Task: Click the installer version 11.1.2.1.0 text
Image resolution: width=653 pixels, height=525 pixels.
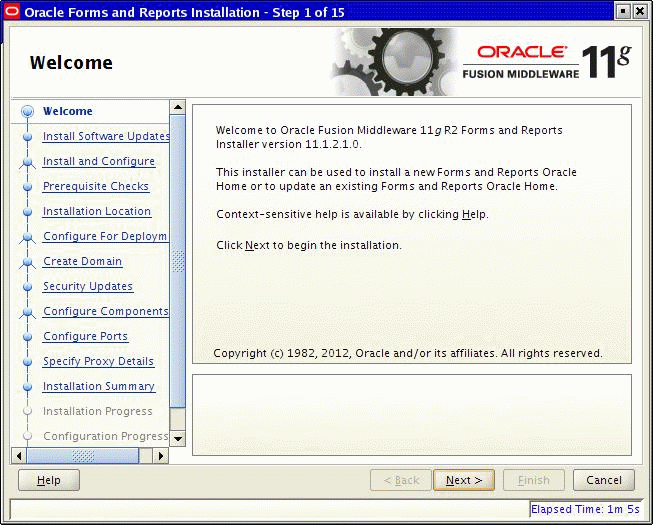Action: [288, 144]
